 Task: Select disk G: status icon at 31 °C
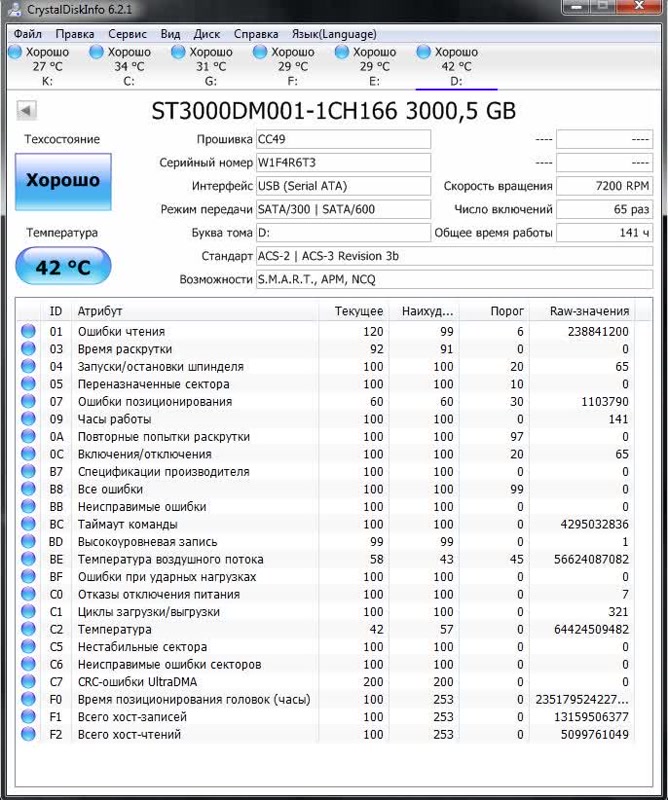pyautogui.click(x=178, y=52)
